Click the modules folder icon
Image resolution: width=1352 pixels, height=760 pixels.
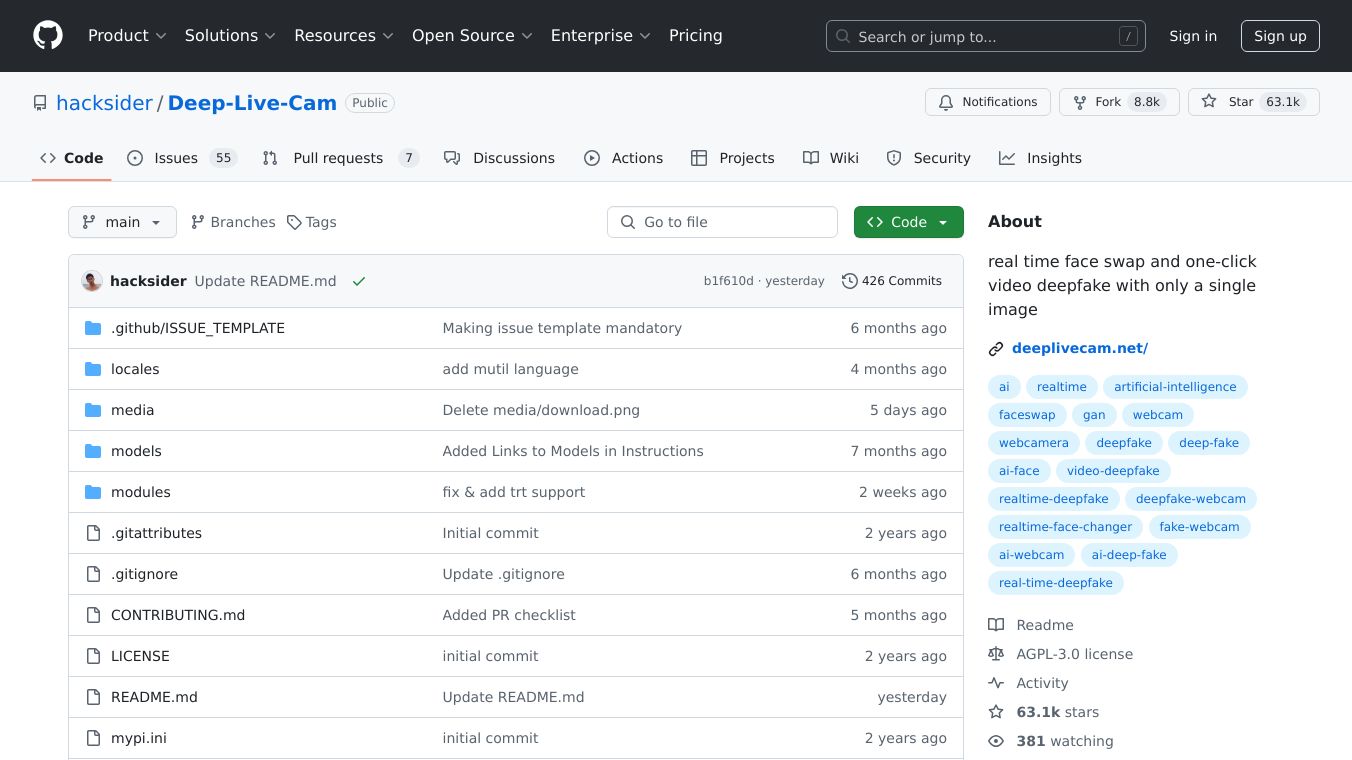pos(93,492)
